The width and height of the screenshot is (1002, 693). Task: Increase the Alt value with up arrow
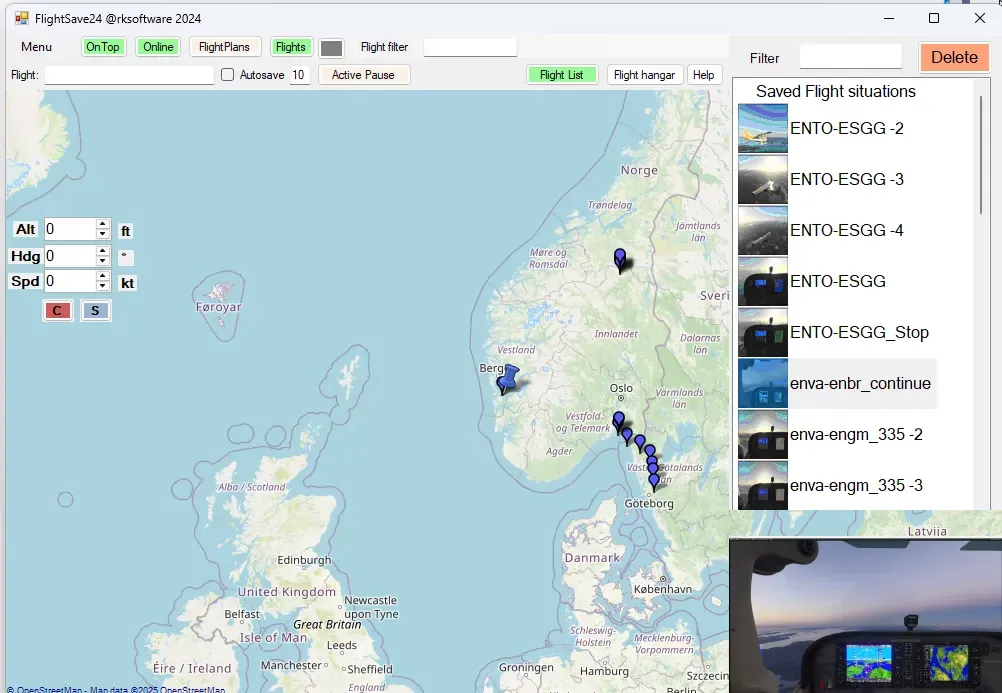coord(102,225)
